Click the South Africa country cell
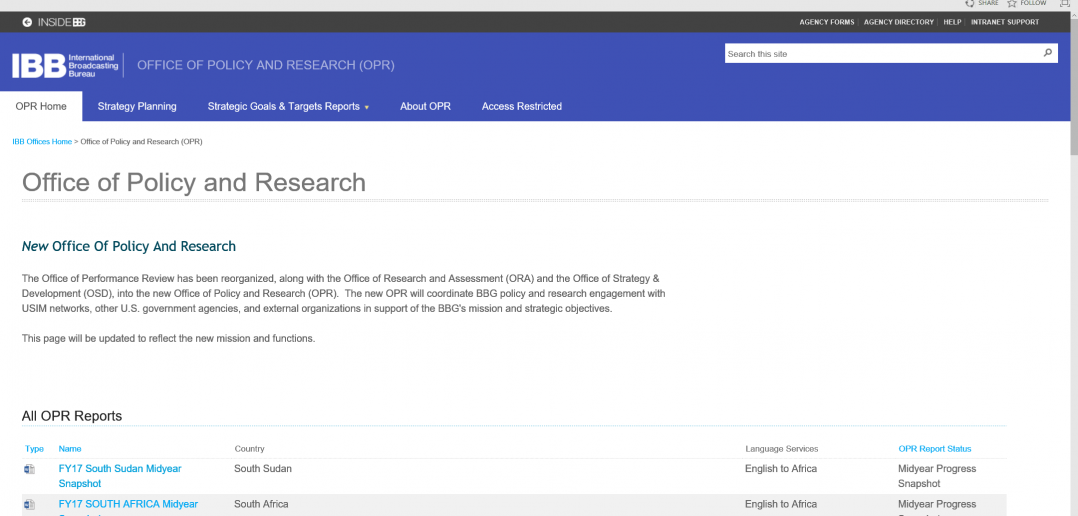The height and width of the screenshot is (516, 1078). coord(261,504)
